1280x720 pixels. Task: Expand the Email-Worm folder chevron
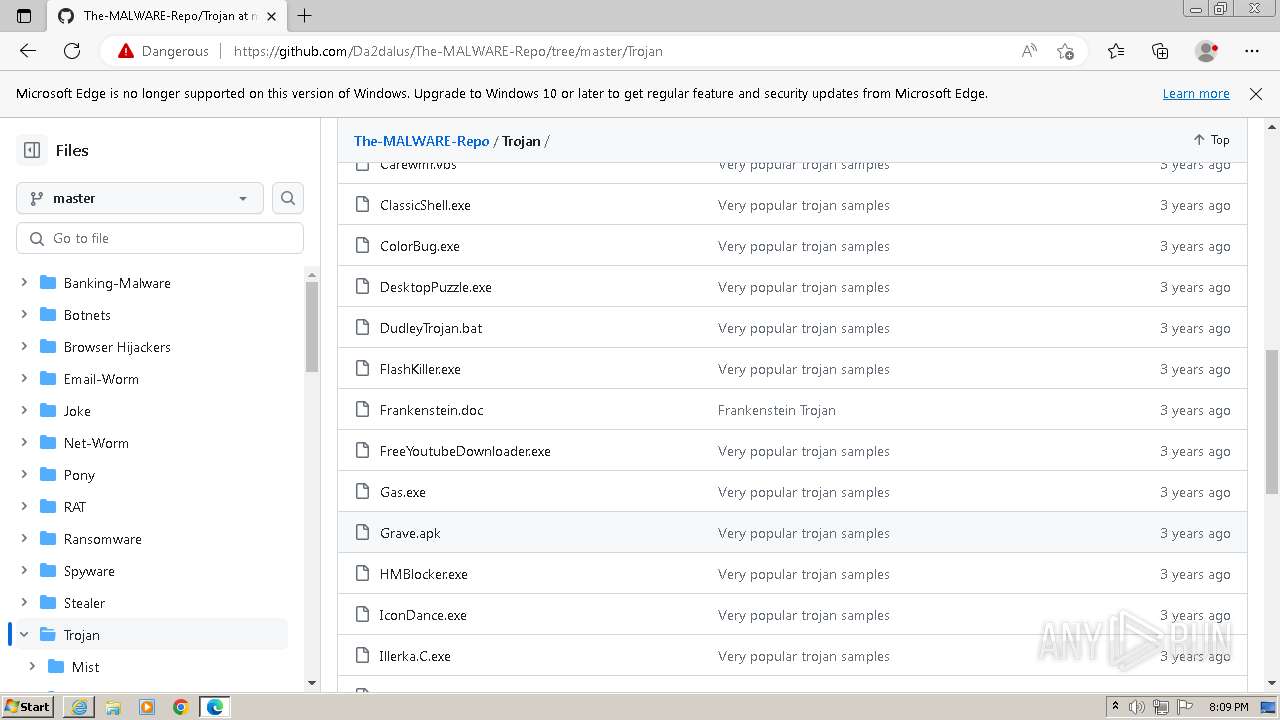24,379
